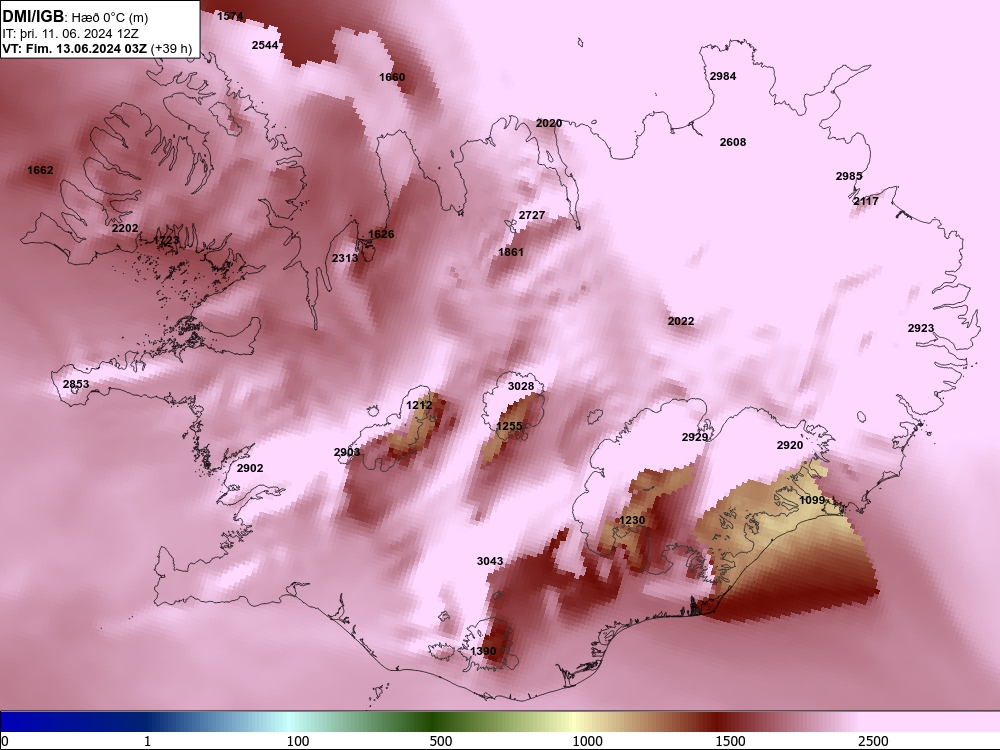
Task: Click the color scale label 2500
Action: coord(873,741)
